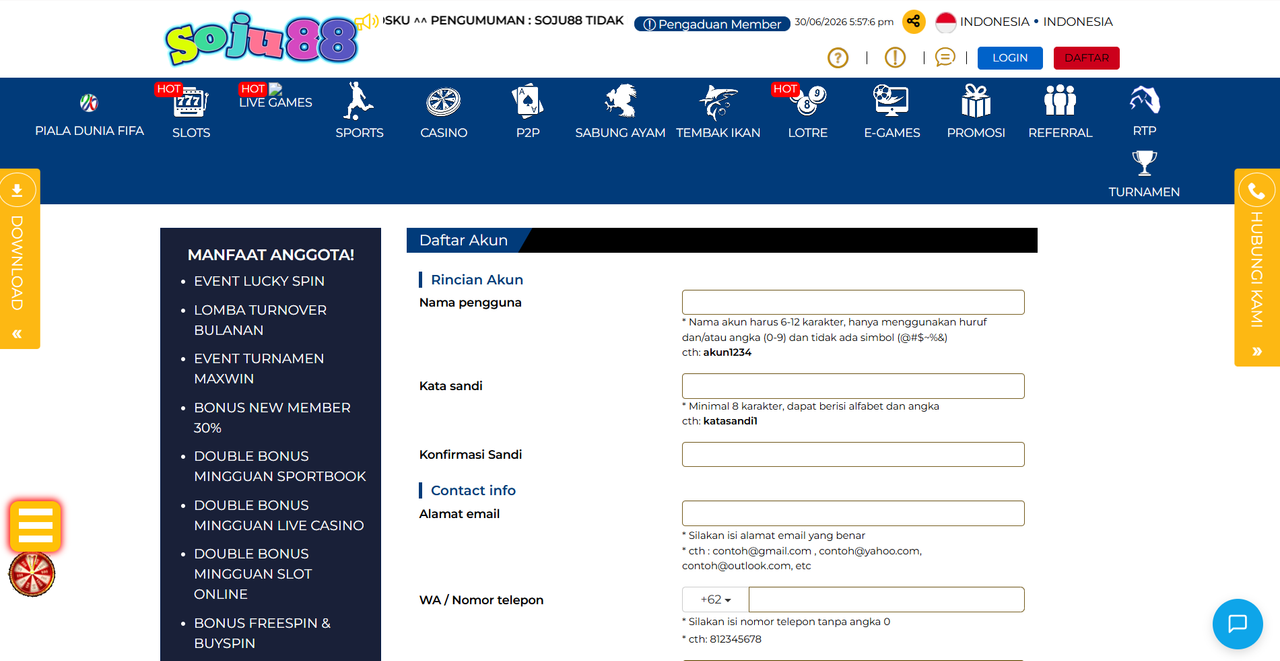
Task: Click the Contact info section heading
Action: tap(473, 490)
